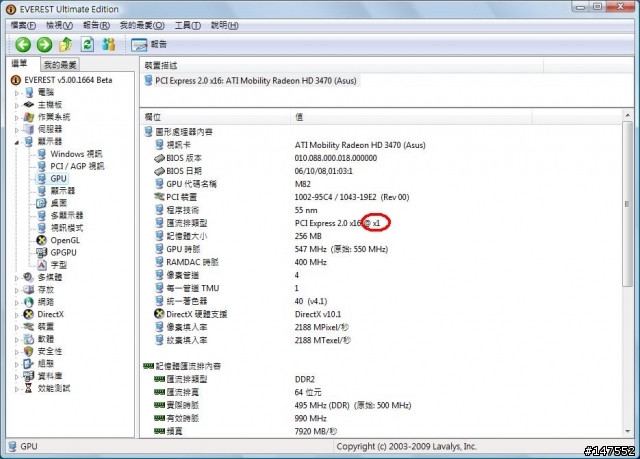The height and width of the screenshot is (459, 640).
Task: Click the 記憶體匯流排內容 section header
Action: point(182,366)
